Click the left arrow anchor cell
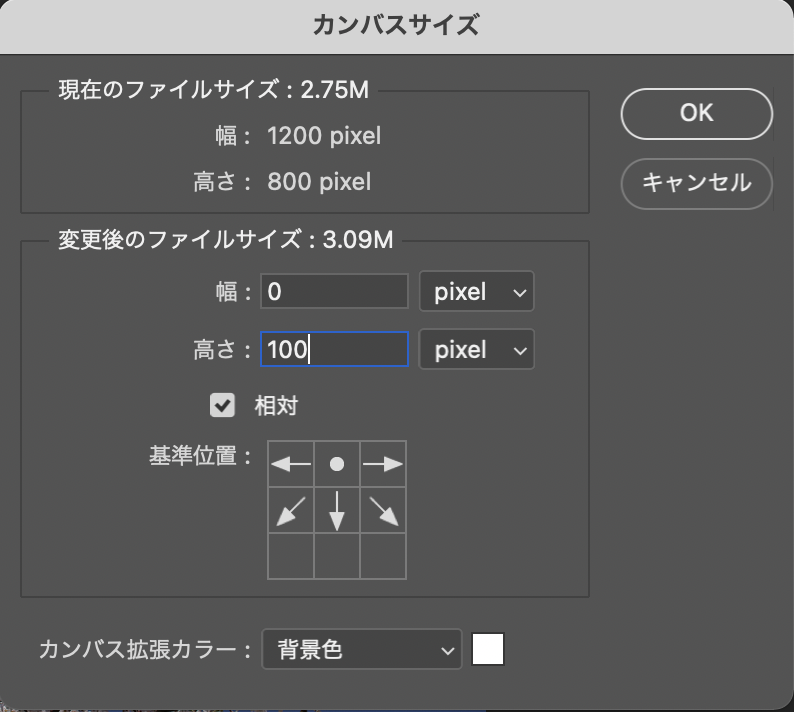This screenshot has width=794, height=712. [291, 464]
